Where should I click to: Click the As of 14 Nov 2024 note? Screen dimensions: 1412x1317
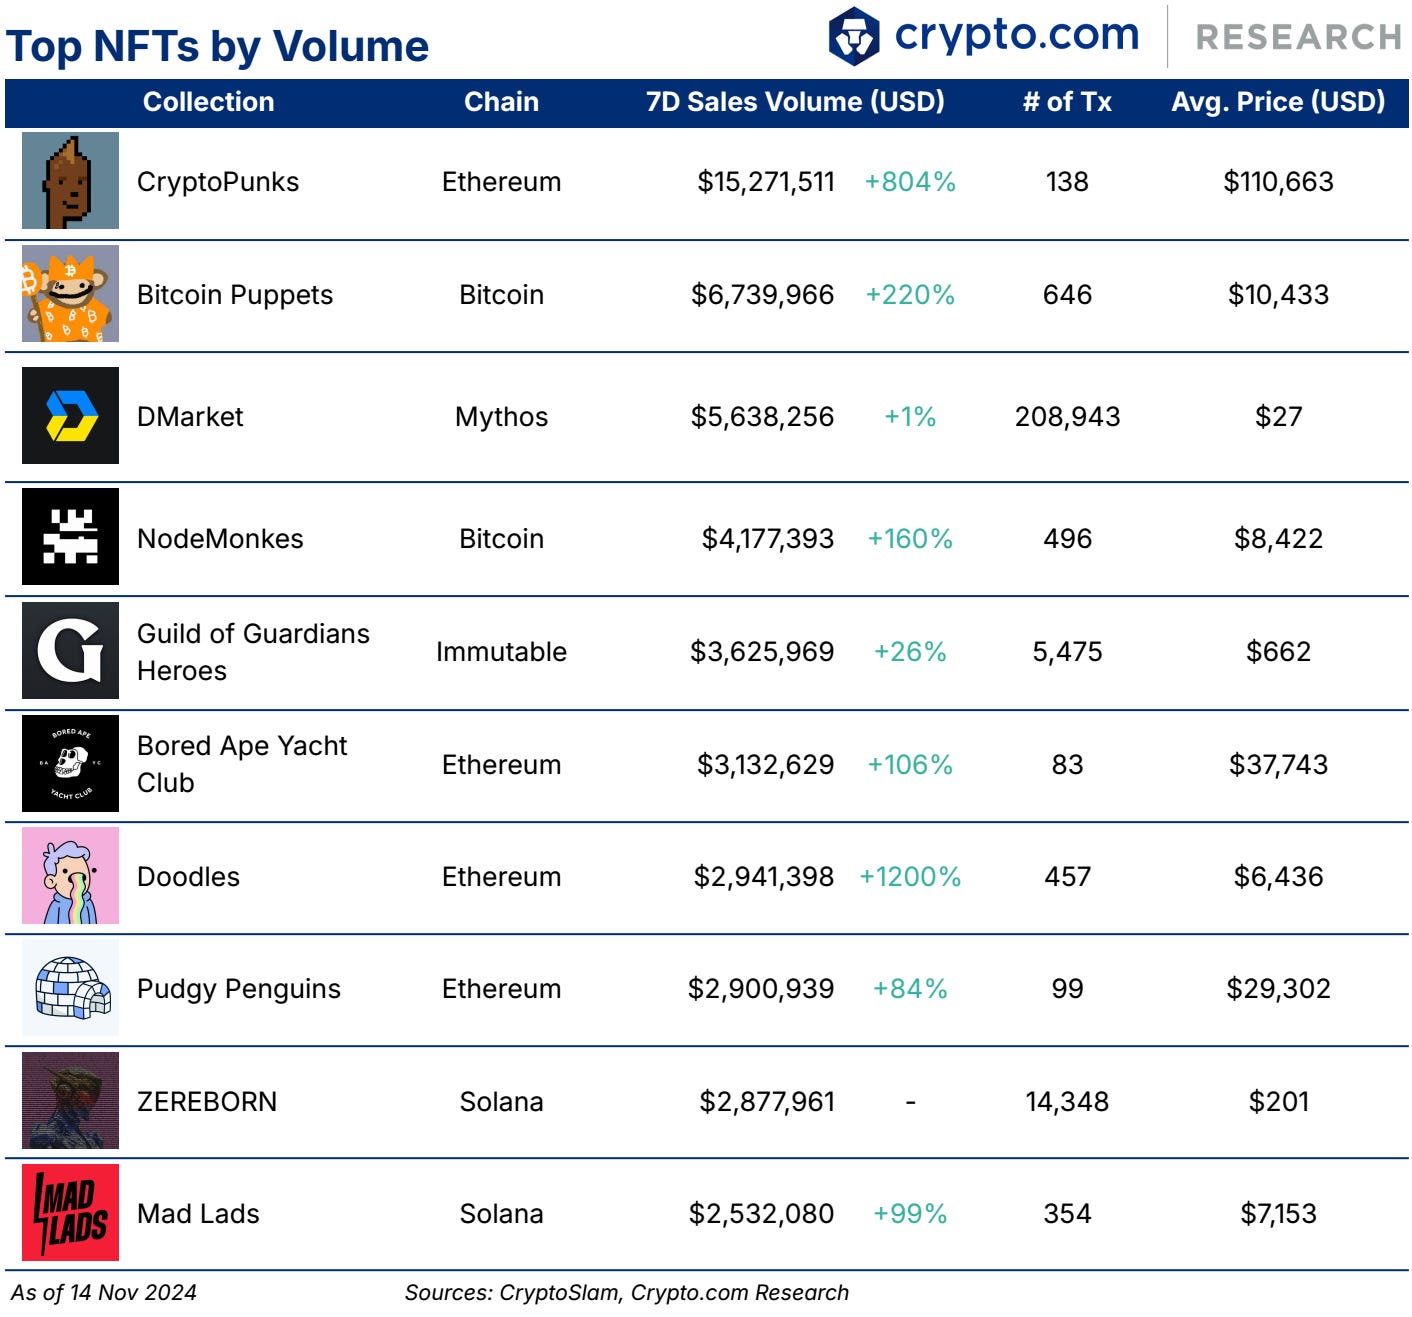click(104, 1293)
